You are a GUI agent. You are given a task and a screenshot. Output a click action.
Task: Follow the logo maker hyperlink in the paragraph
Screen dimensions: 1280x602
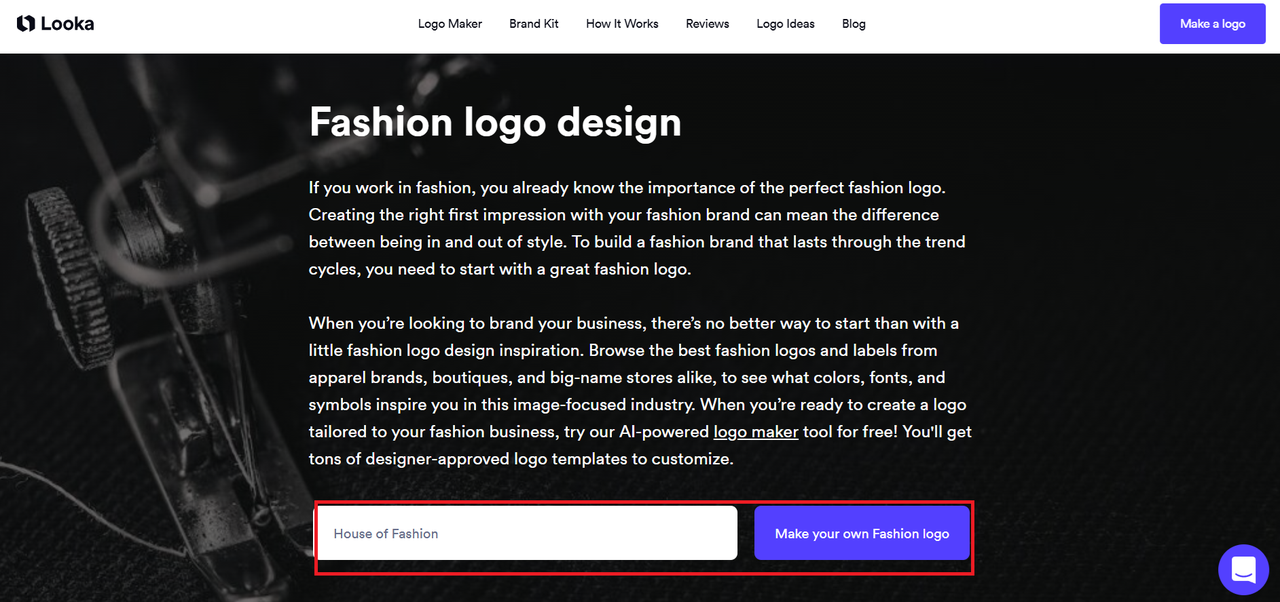(x=756, y=432)
